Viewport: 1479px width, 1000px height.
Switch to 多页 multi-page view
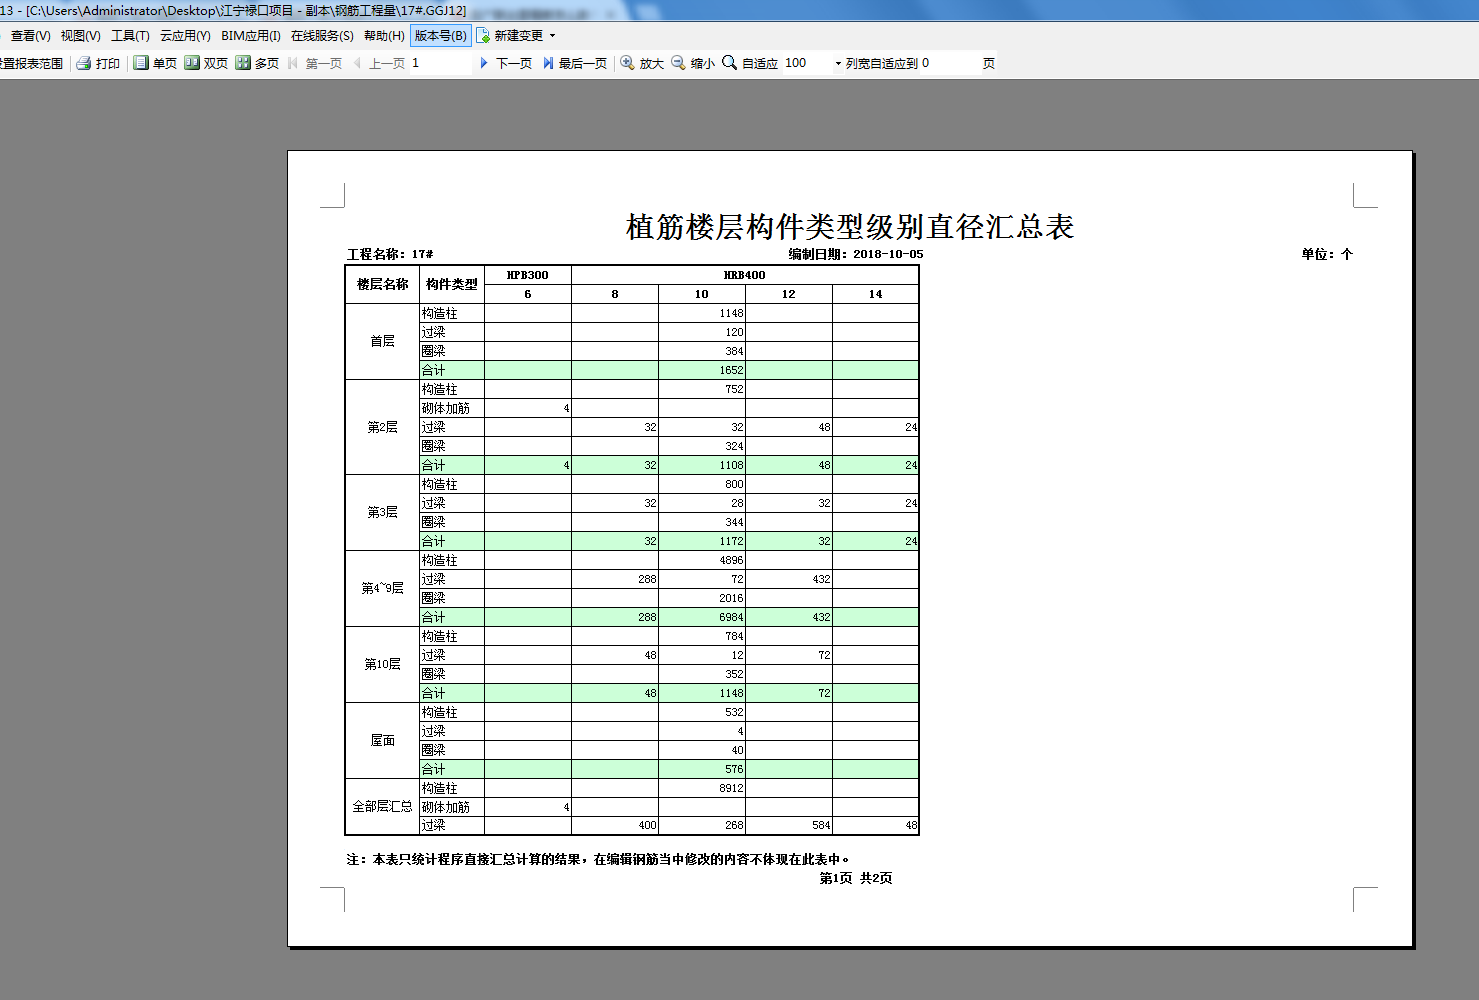click(257, 63)
